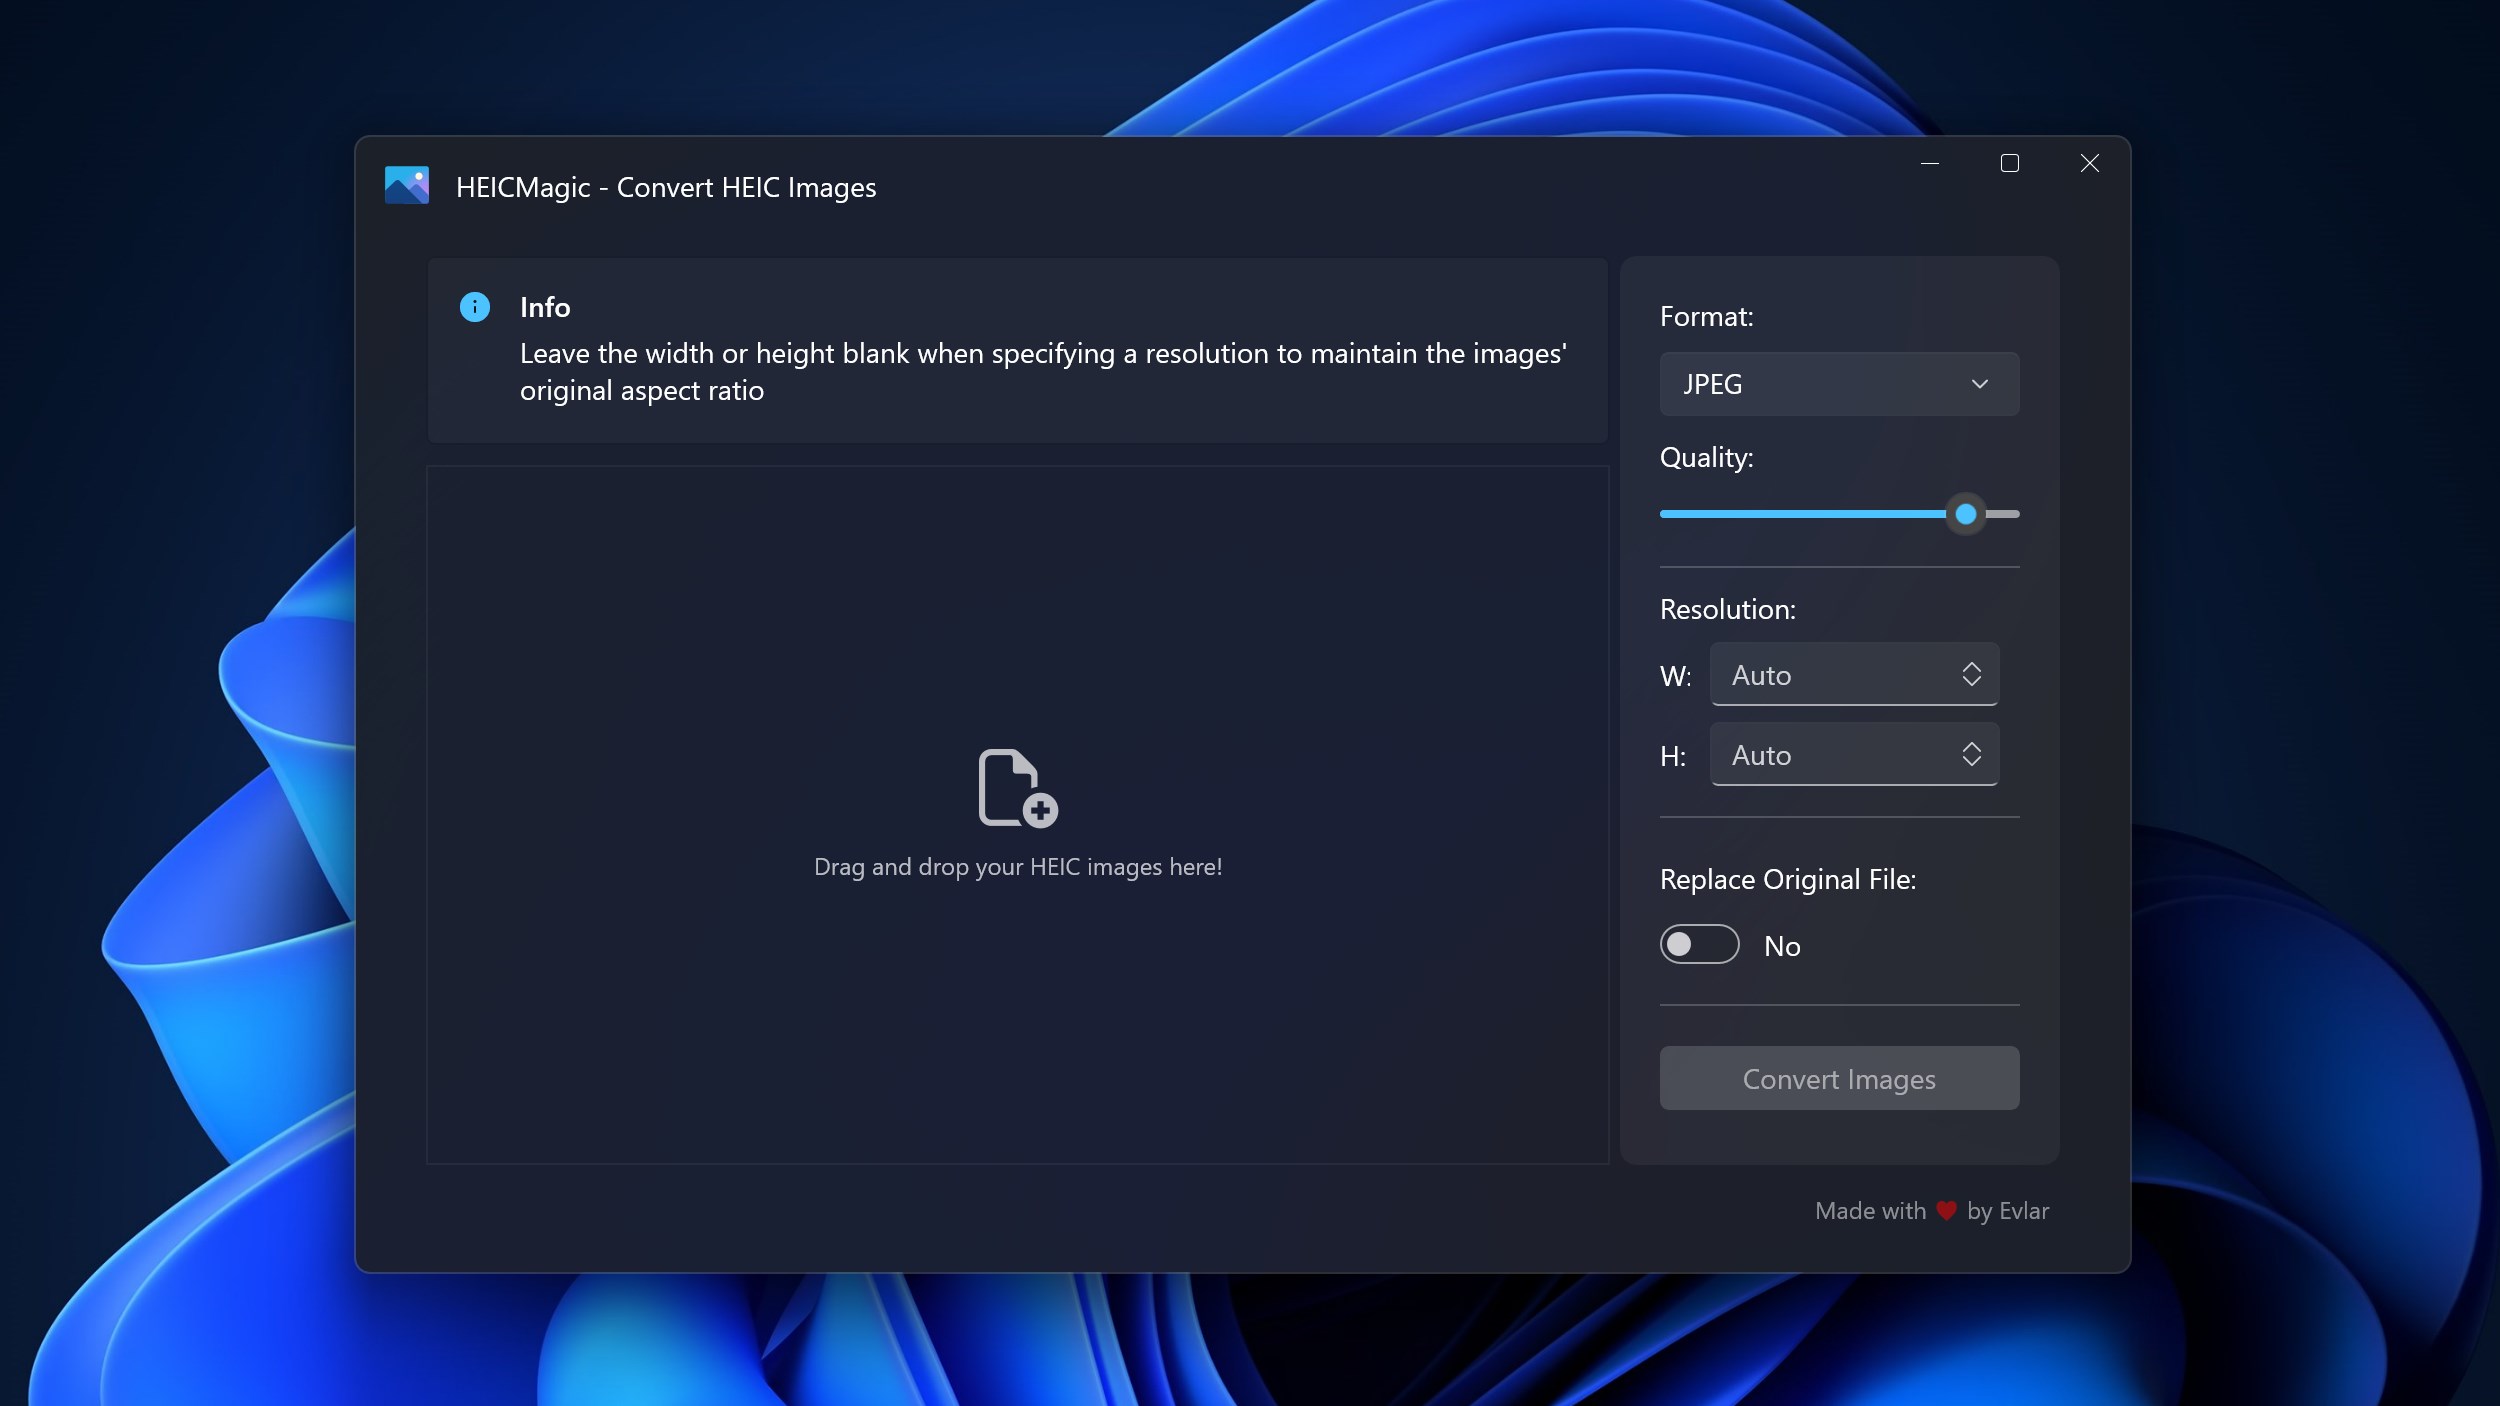Click the red heart icon in footer
The width and height of the screenshot is (2500, 1406).
coord(1945,1211)
